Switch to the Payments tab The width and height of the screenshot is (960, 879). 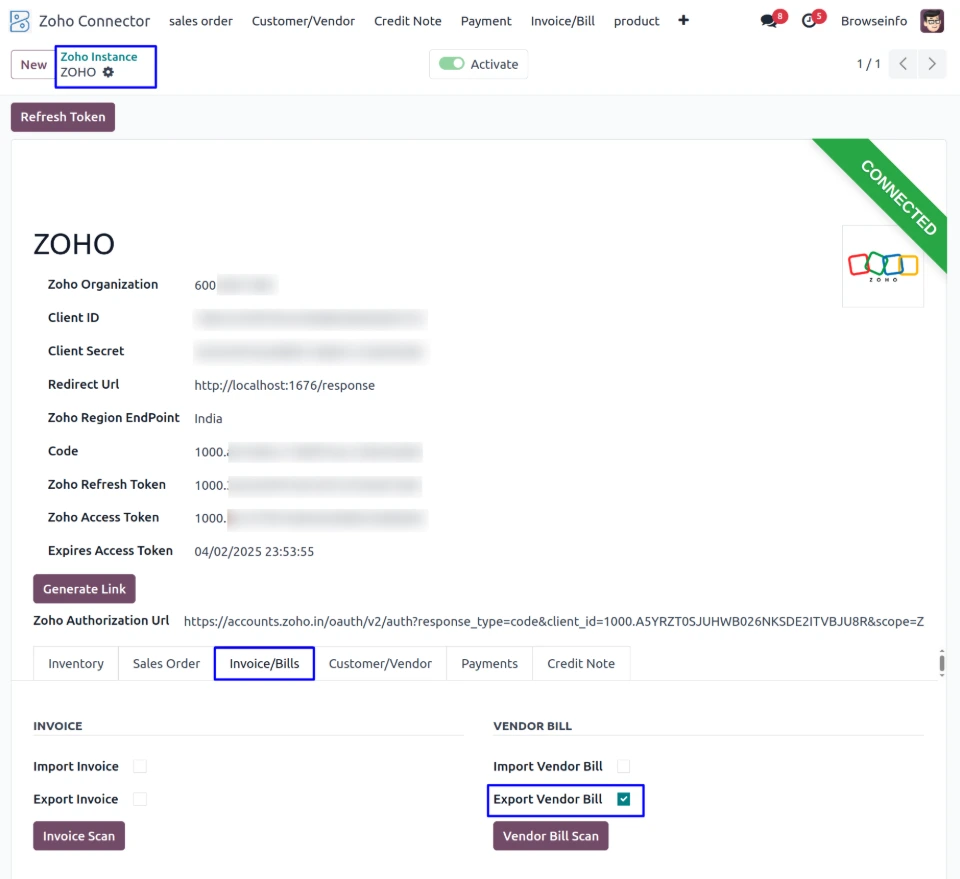[x=489, y=664]
